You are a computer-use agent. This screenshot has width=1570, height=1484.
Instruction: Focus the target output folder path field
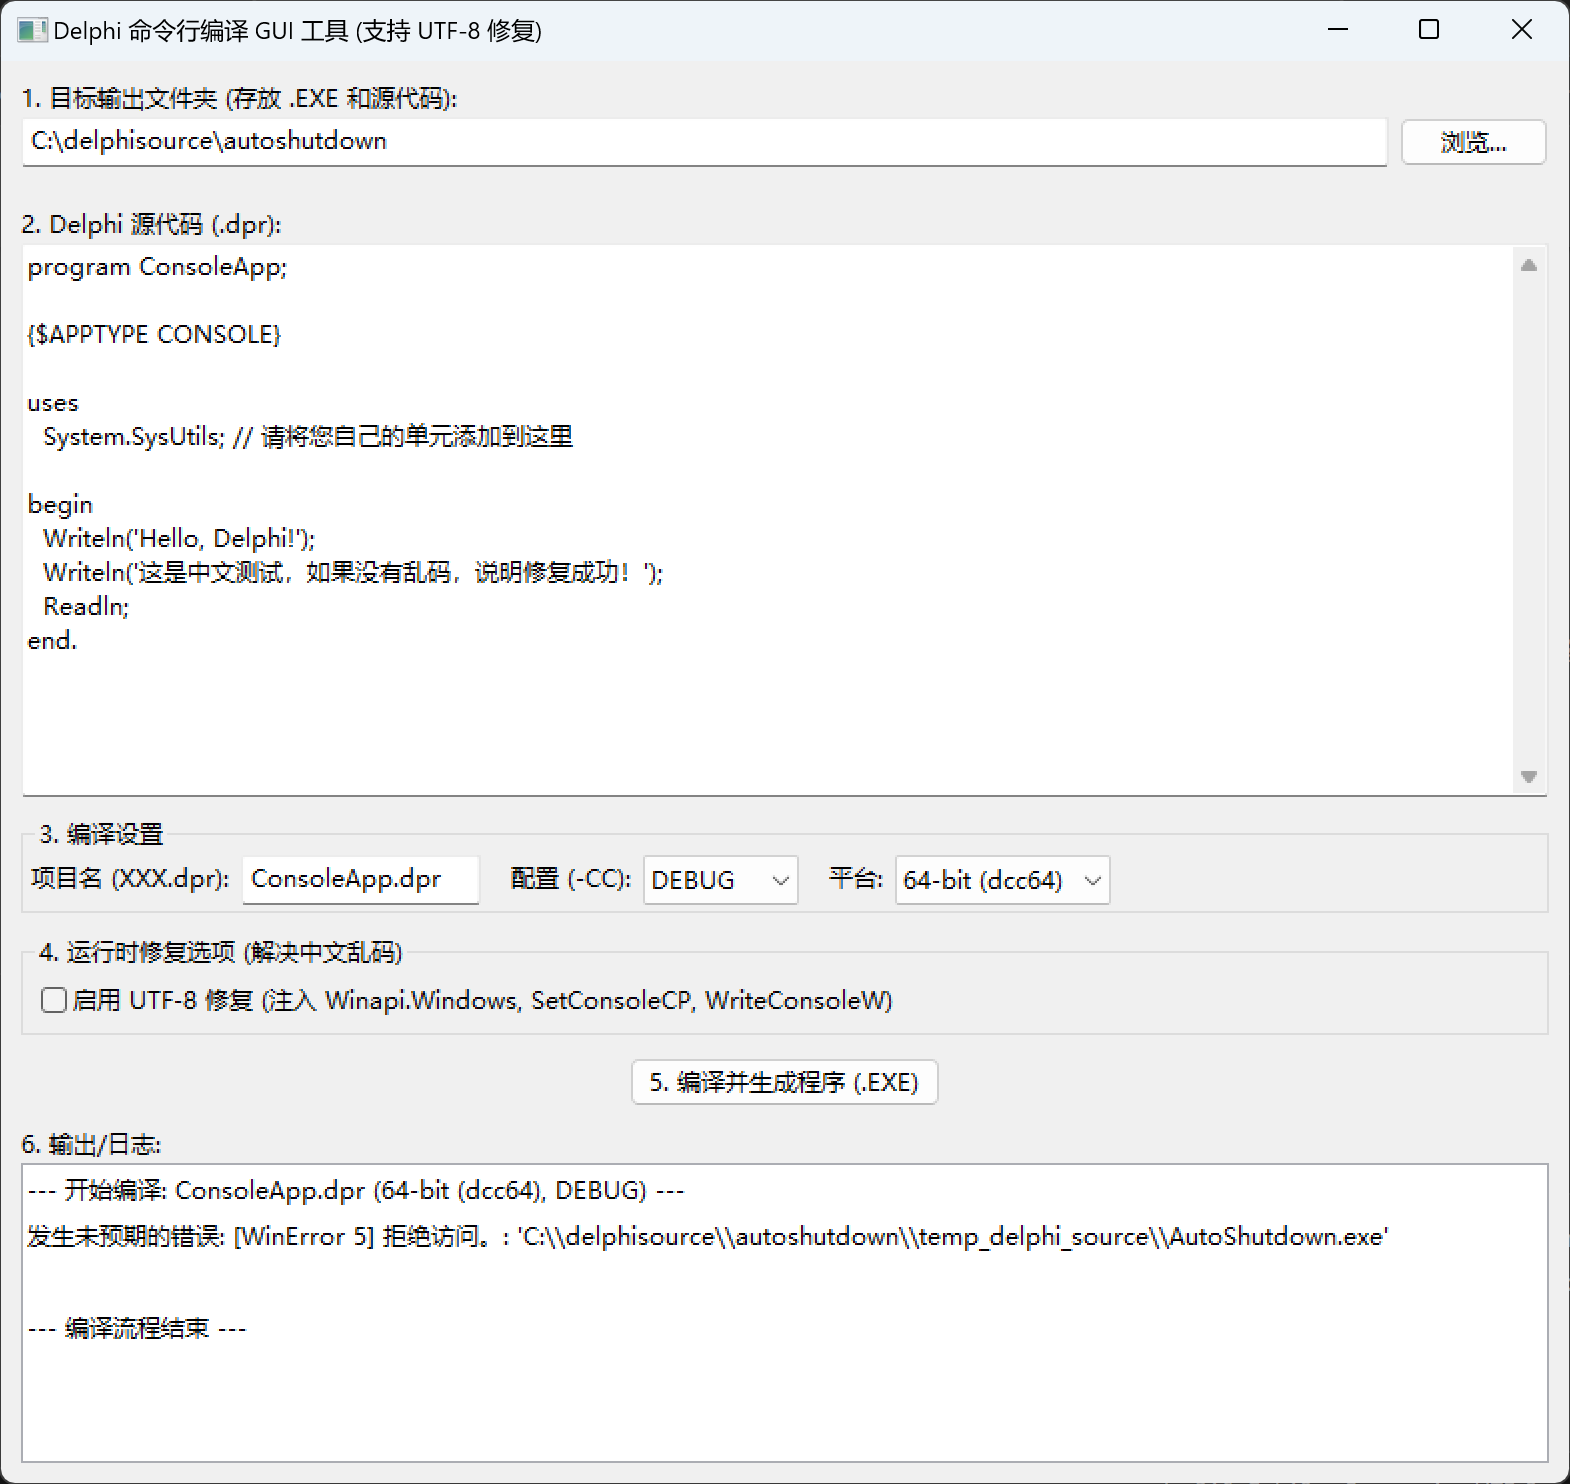coord(704,142)
